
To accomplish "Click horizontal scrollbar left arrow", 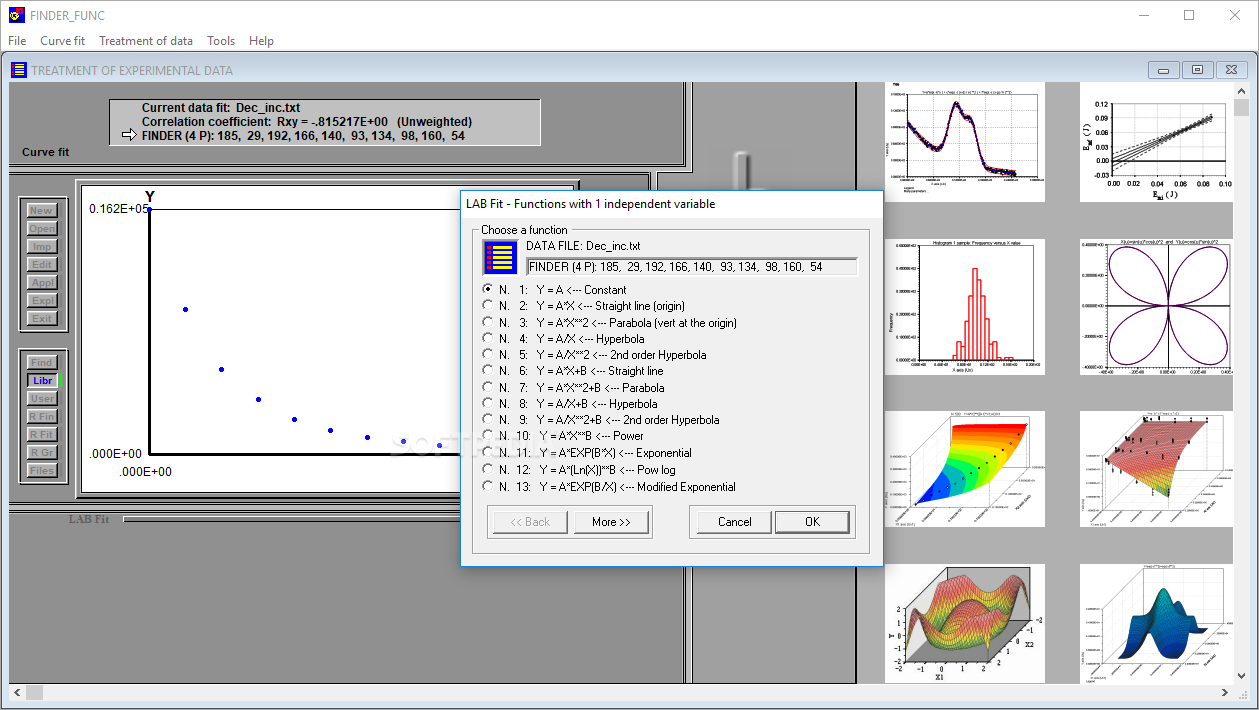I will tap(16, 692).
